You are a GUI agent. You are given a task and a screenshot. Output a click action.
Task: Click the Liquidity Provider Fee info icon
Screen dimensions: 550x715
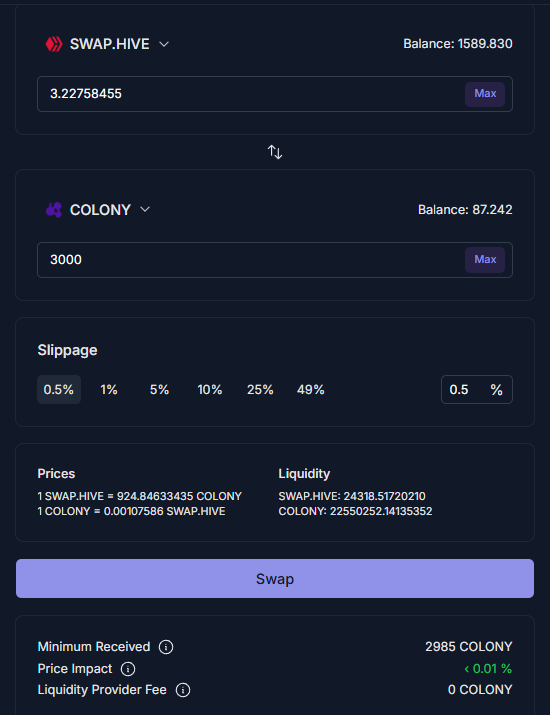[x=183, y=690]
